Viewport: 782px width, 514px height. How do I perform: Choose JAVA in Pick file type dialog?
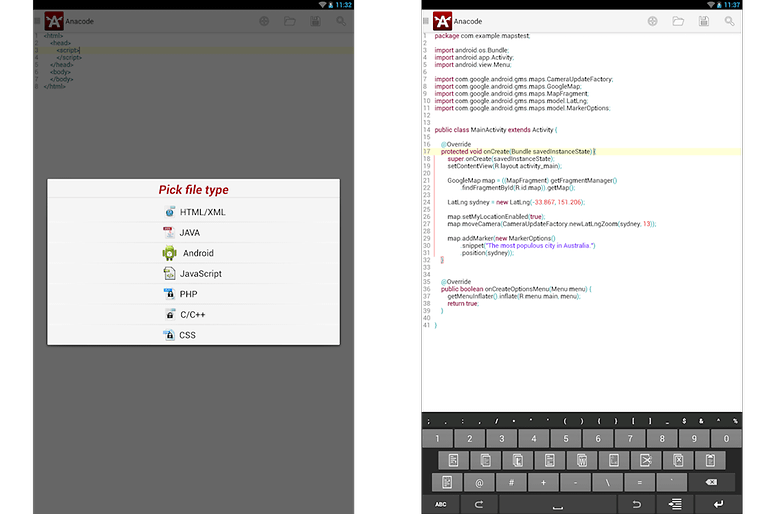[194, 232]
